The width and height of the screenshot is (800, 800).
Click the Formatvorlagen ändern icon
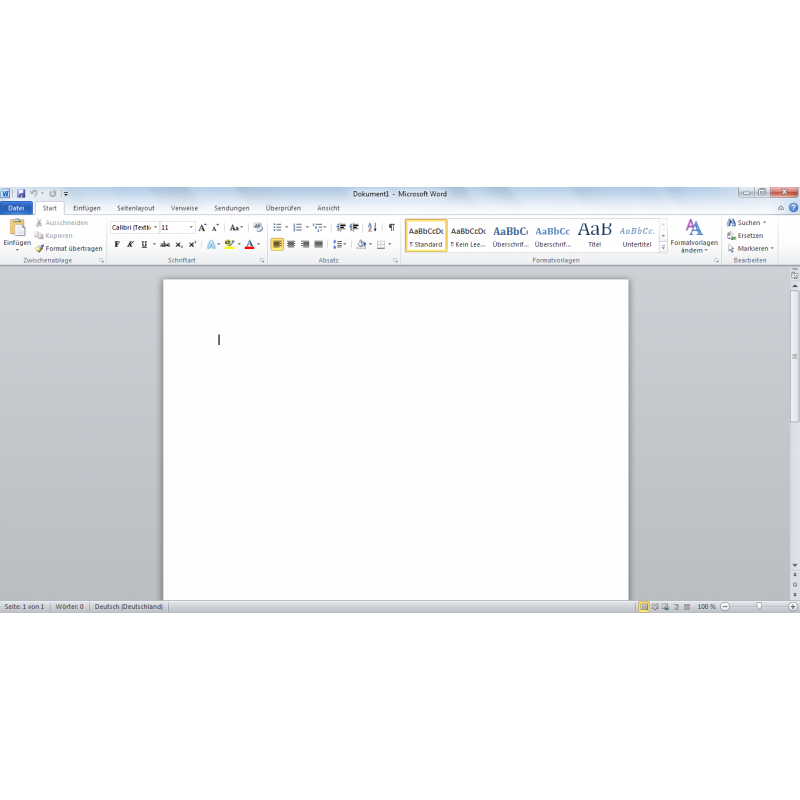[x=694, y=229]
